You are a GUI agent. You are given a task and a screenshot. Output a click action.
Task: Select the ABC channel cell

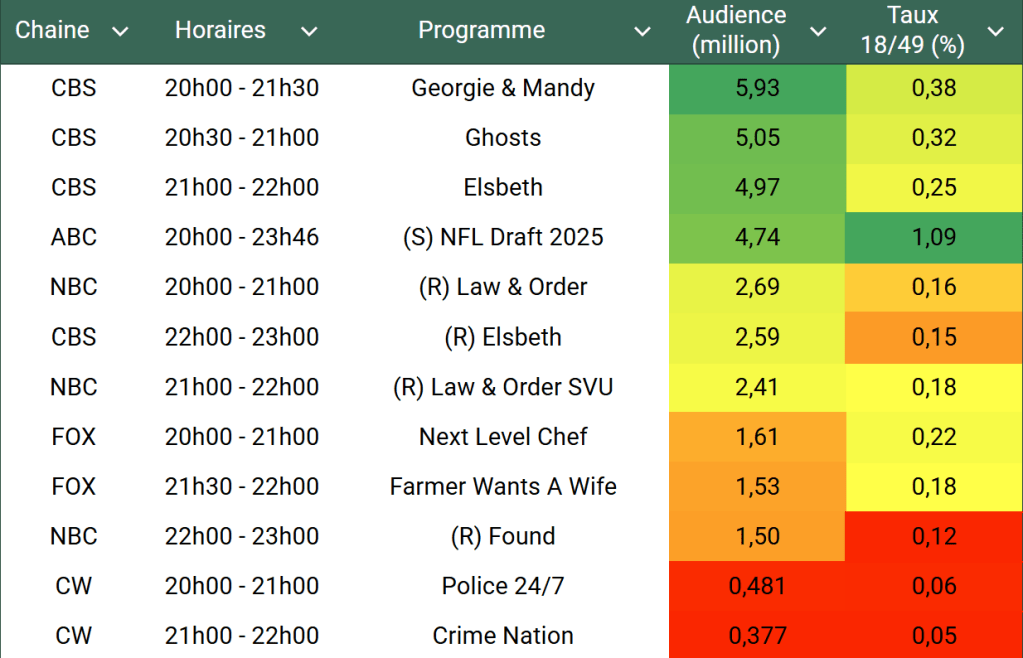(x=74, y=237)
